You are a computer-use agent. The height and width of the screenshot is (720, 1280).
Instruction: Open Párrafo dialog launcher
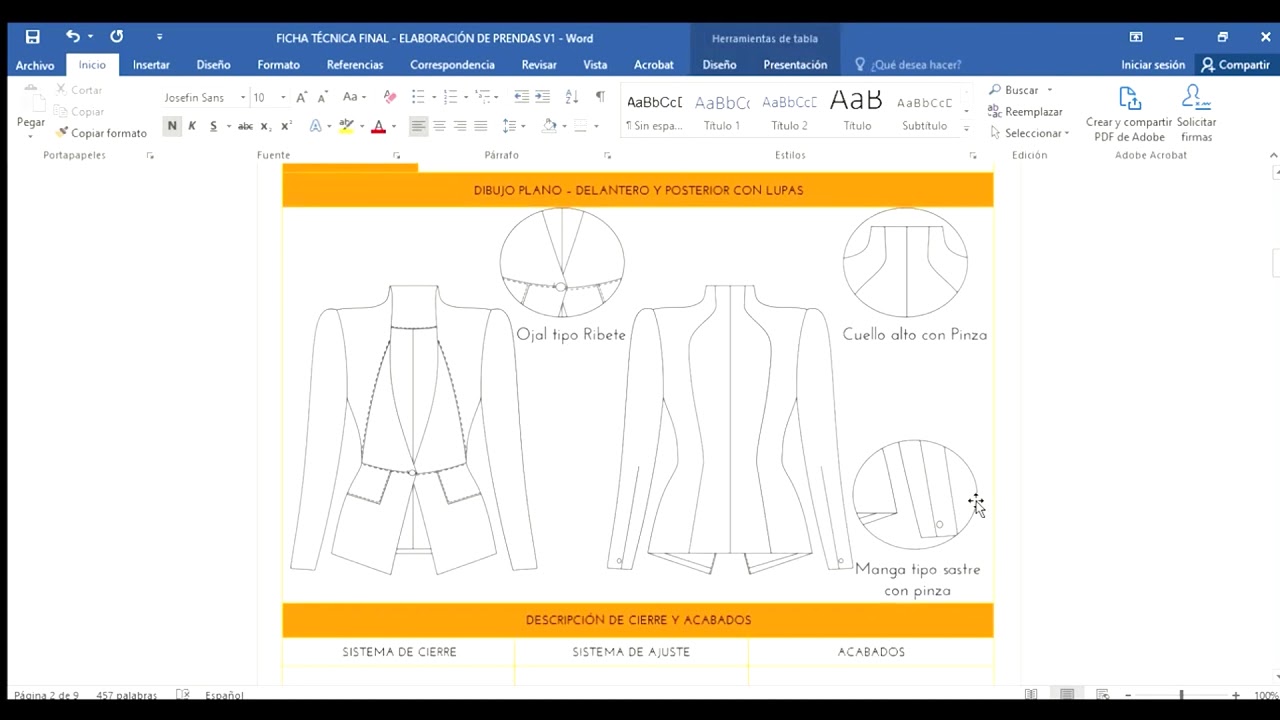tap(607, 156)
